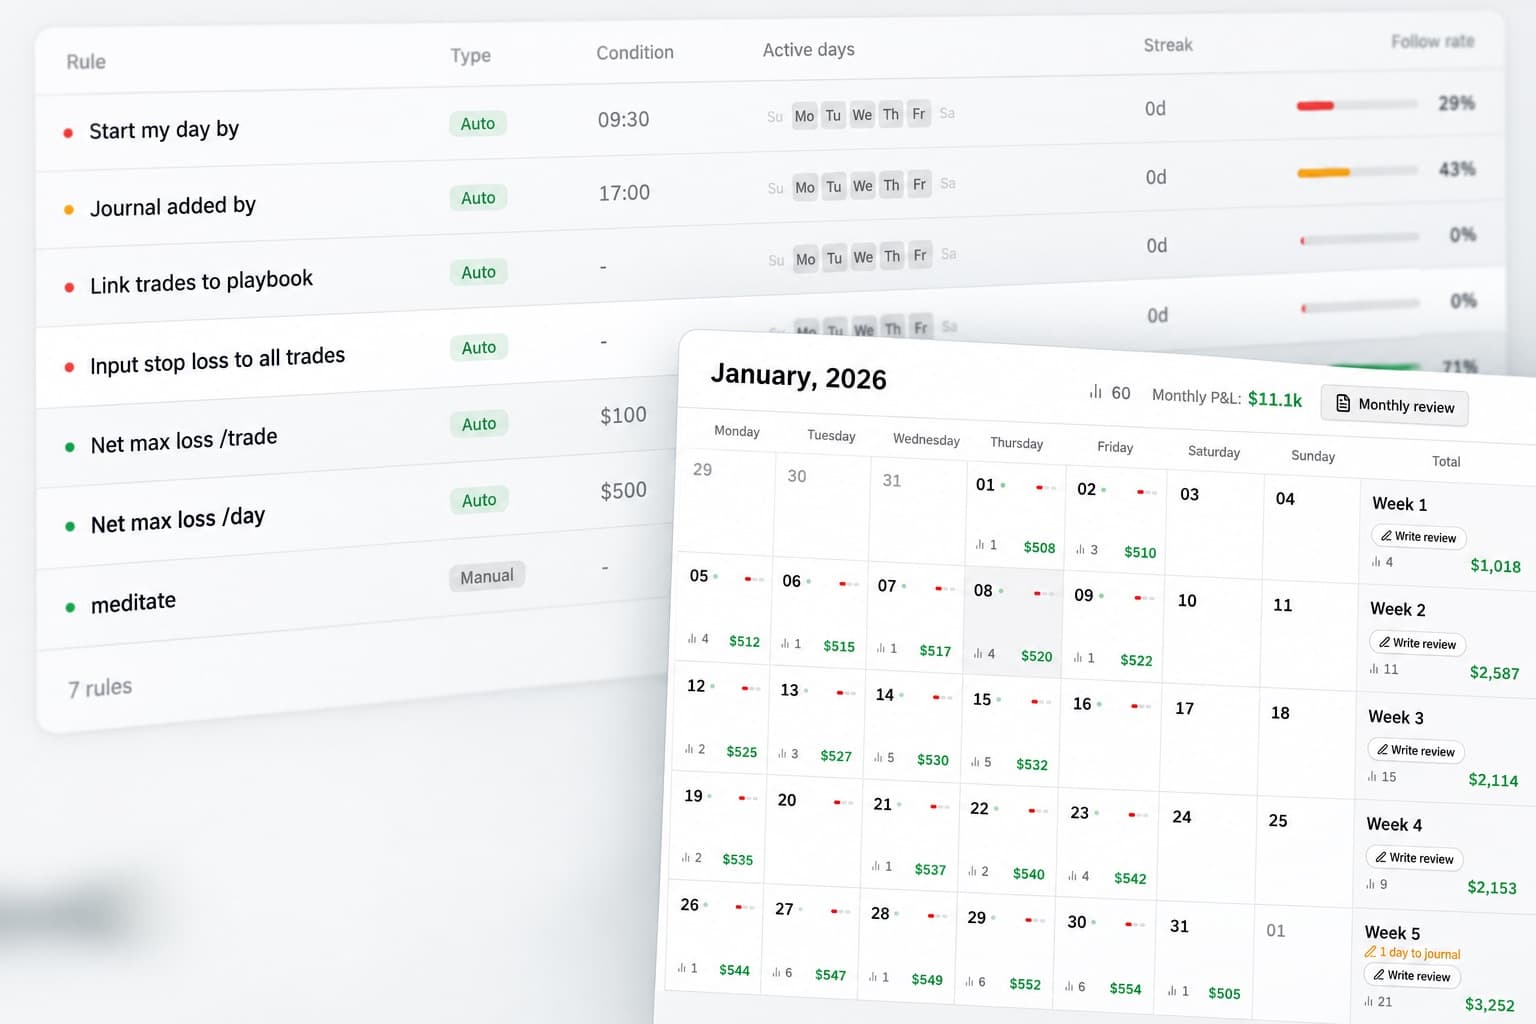Click the rule progress indicator on January 01
The height and width of the screenshot is (1024, 1536).
click(x=1045, y=488)
